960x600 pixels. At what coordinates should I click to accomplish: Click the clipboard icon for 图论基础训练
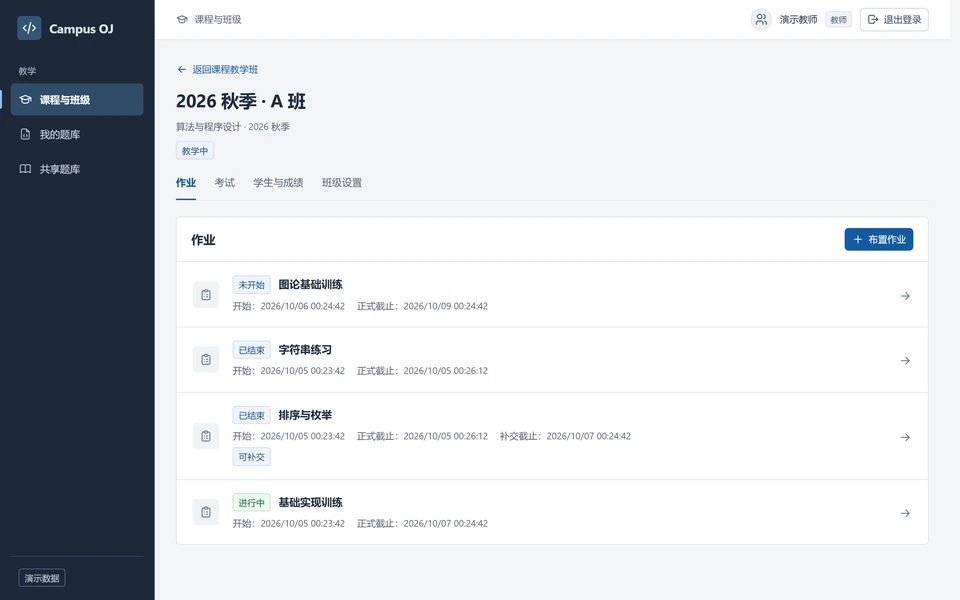click(x=206, y=294)
